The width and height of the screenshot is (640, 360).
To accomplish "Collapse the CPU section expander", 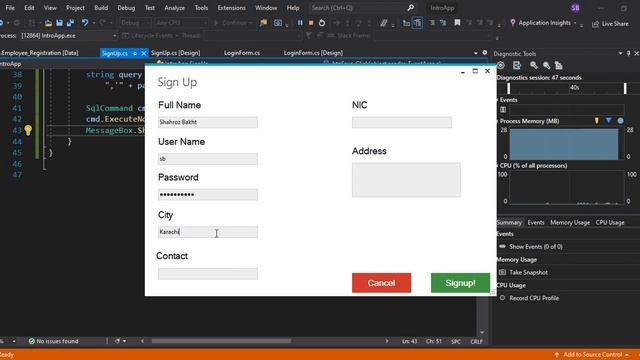I will coord(498,166).
